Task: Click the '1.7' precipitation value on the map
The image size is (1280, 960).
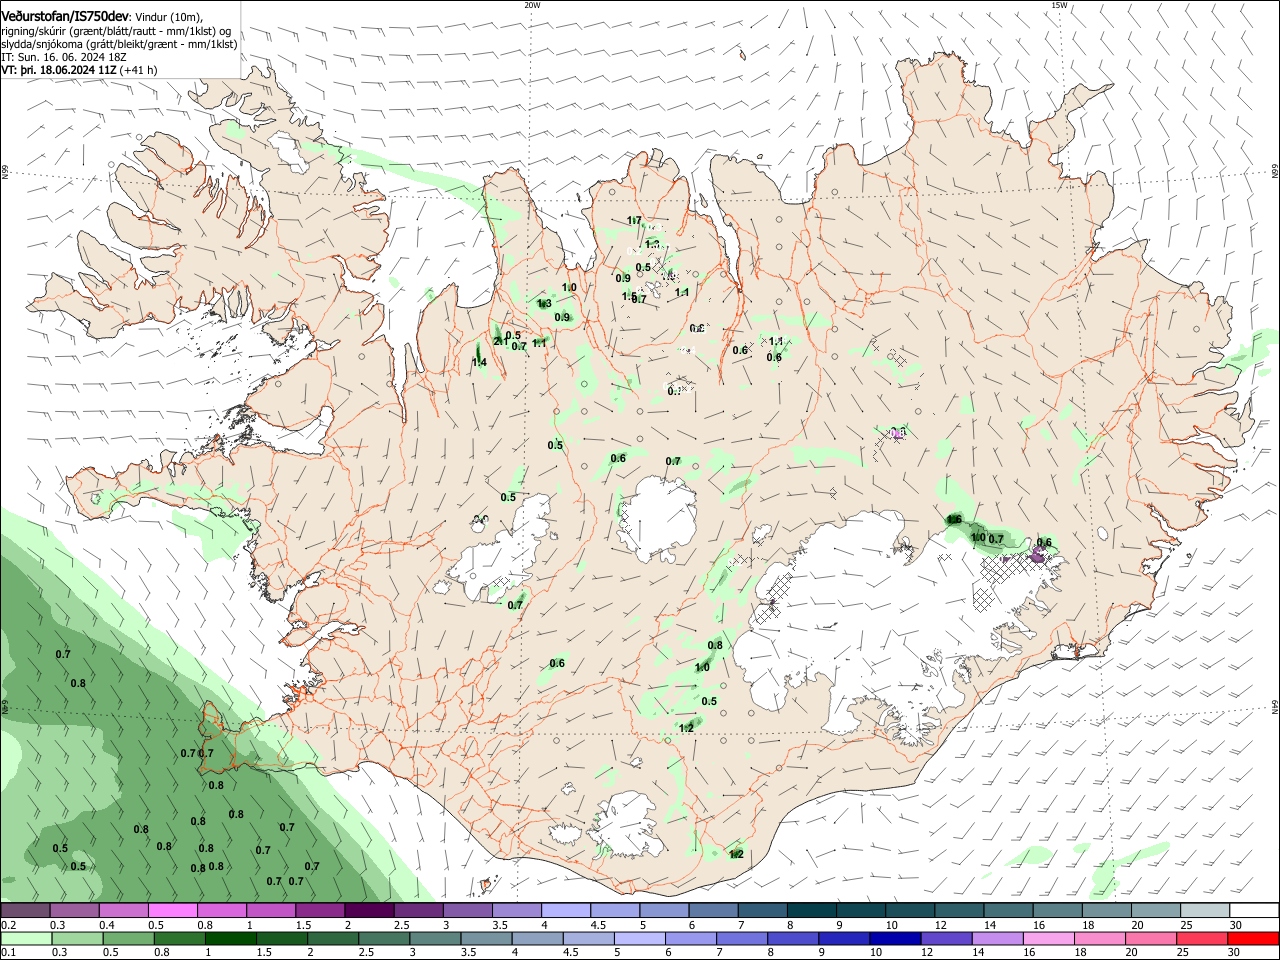Action: (634, 220)
